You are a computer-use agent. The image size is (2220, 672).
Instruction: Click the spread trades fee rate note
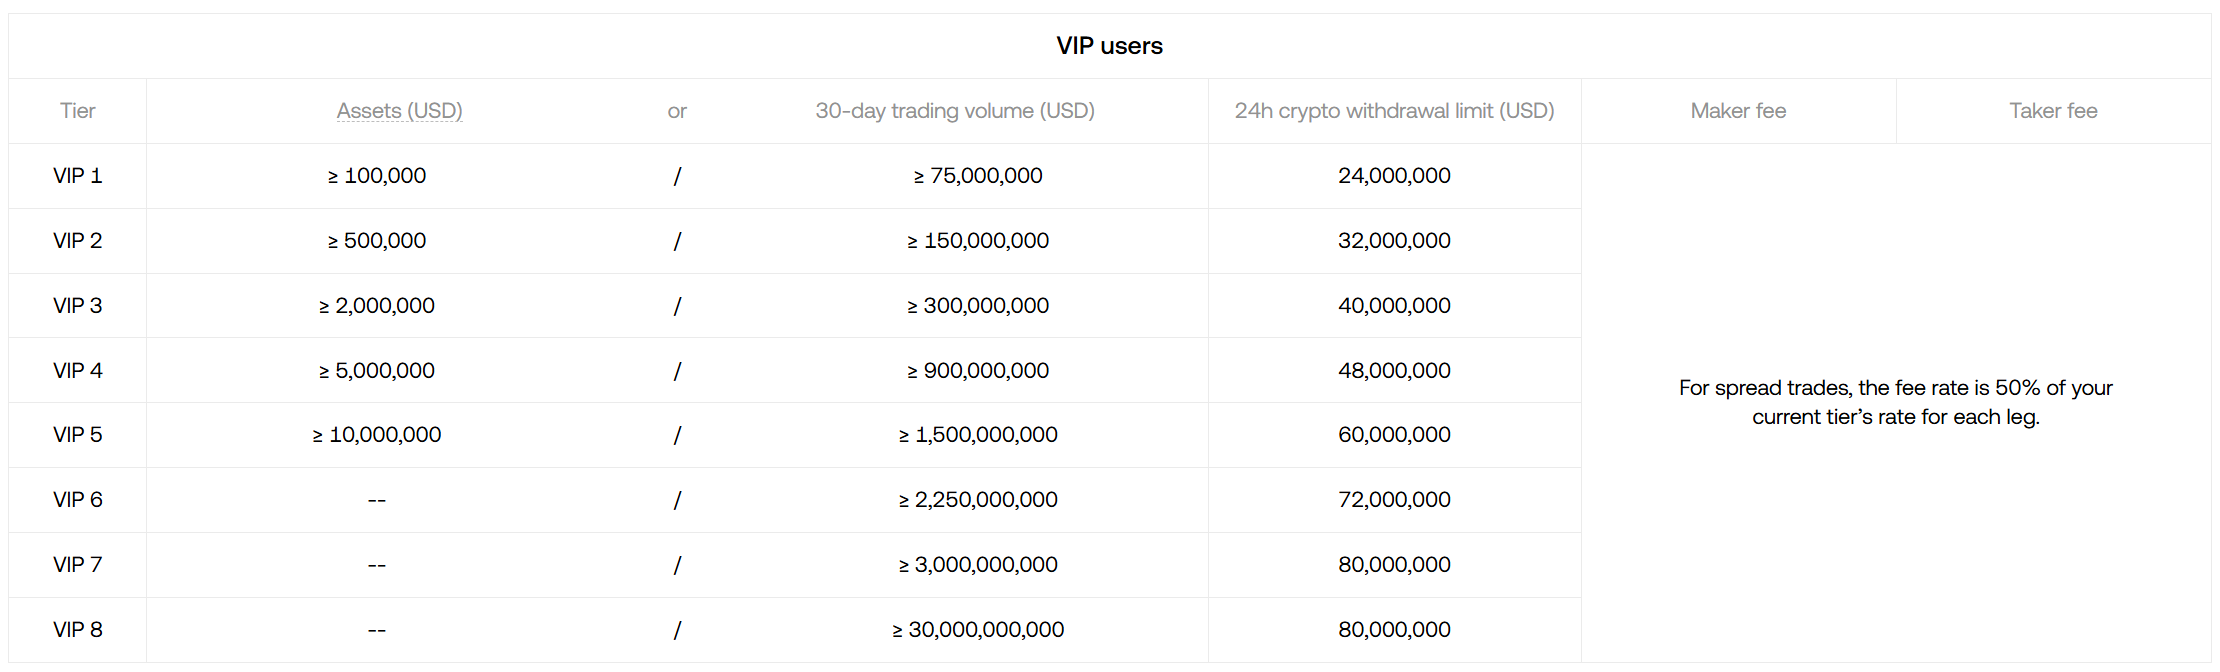pyautogui.click(x=1895, y=402)
